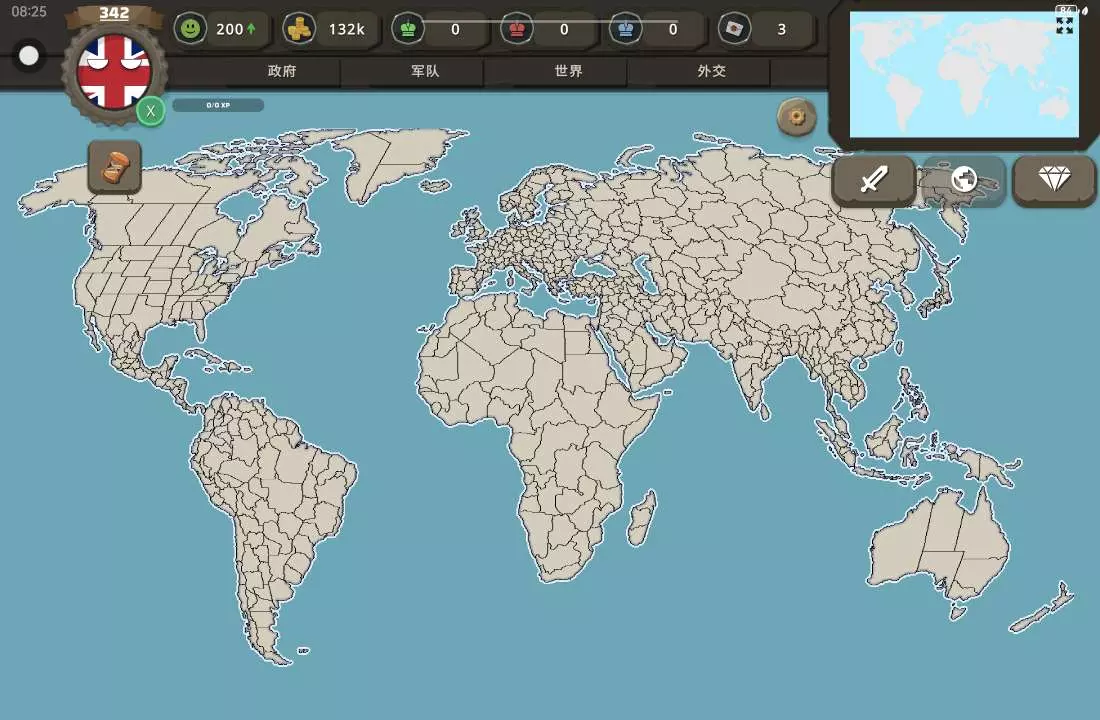1100x720 pixels.
Task: Open the 政府 (Government) tab
Action: [282, 72]
